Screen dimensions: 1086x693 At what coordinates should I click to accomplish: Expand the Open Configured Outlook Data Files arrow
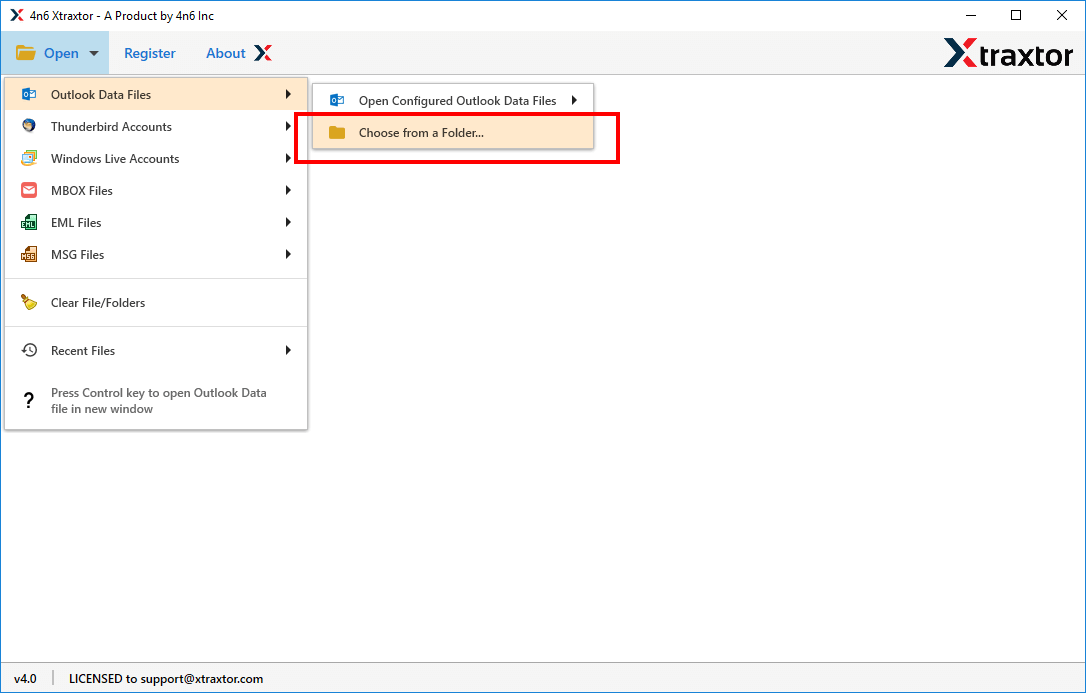[574, 100]
